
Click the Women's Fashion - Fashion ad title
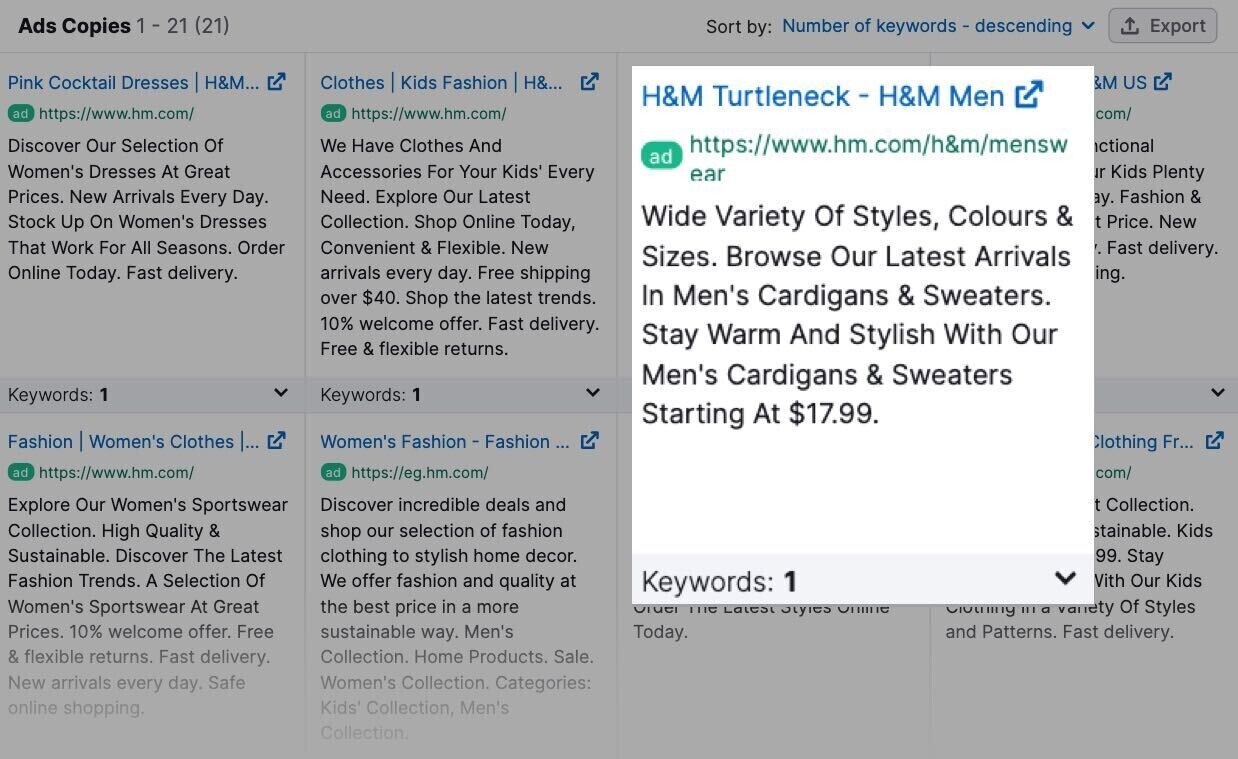(x=445, y=442)
